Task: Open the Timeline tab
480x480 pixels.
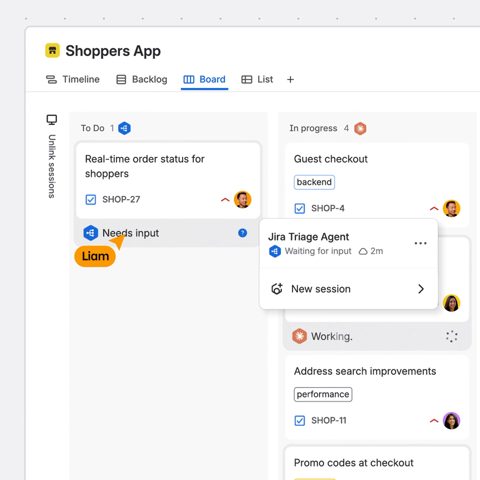Action: tap(73, 79)
